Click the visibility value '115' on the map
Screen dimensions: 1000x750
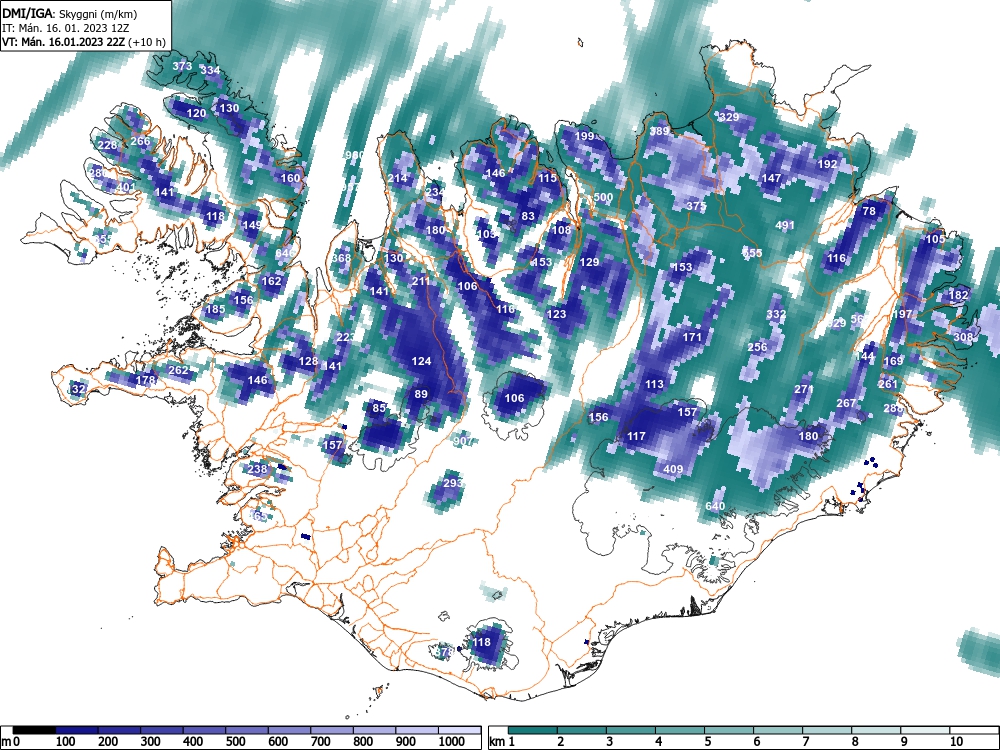pyautogui.click(x=547, y=179)
